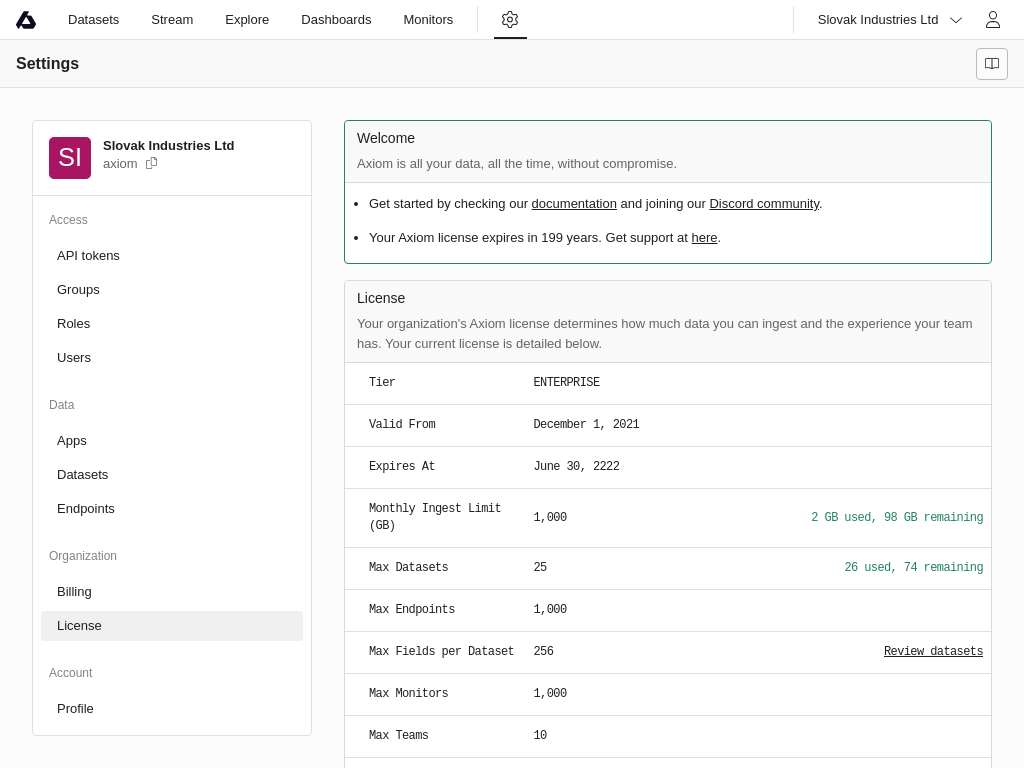Click the Review datasets link
This screenshot has width=1024, height=768.
coord(933,652)
